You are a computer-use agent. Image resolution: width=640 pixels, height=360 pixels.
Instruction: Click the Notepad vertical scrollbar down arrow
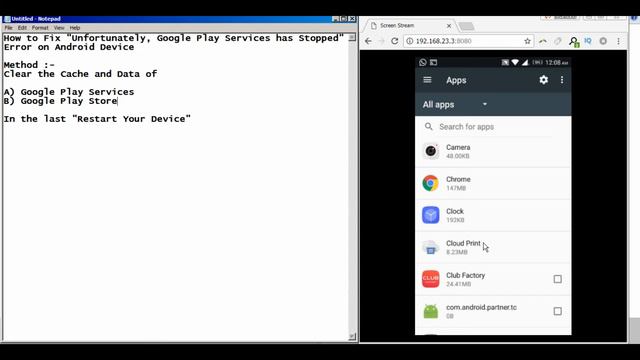point(352,337)
